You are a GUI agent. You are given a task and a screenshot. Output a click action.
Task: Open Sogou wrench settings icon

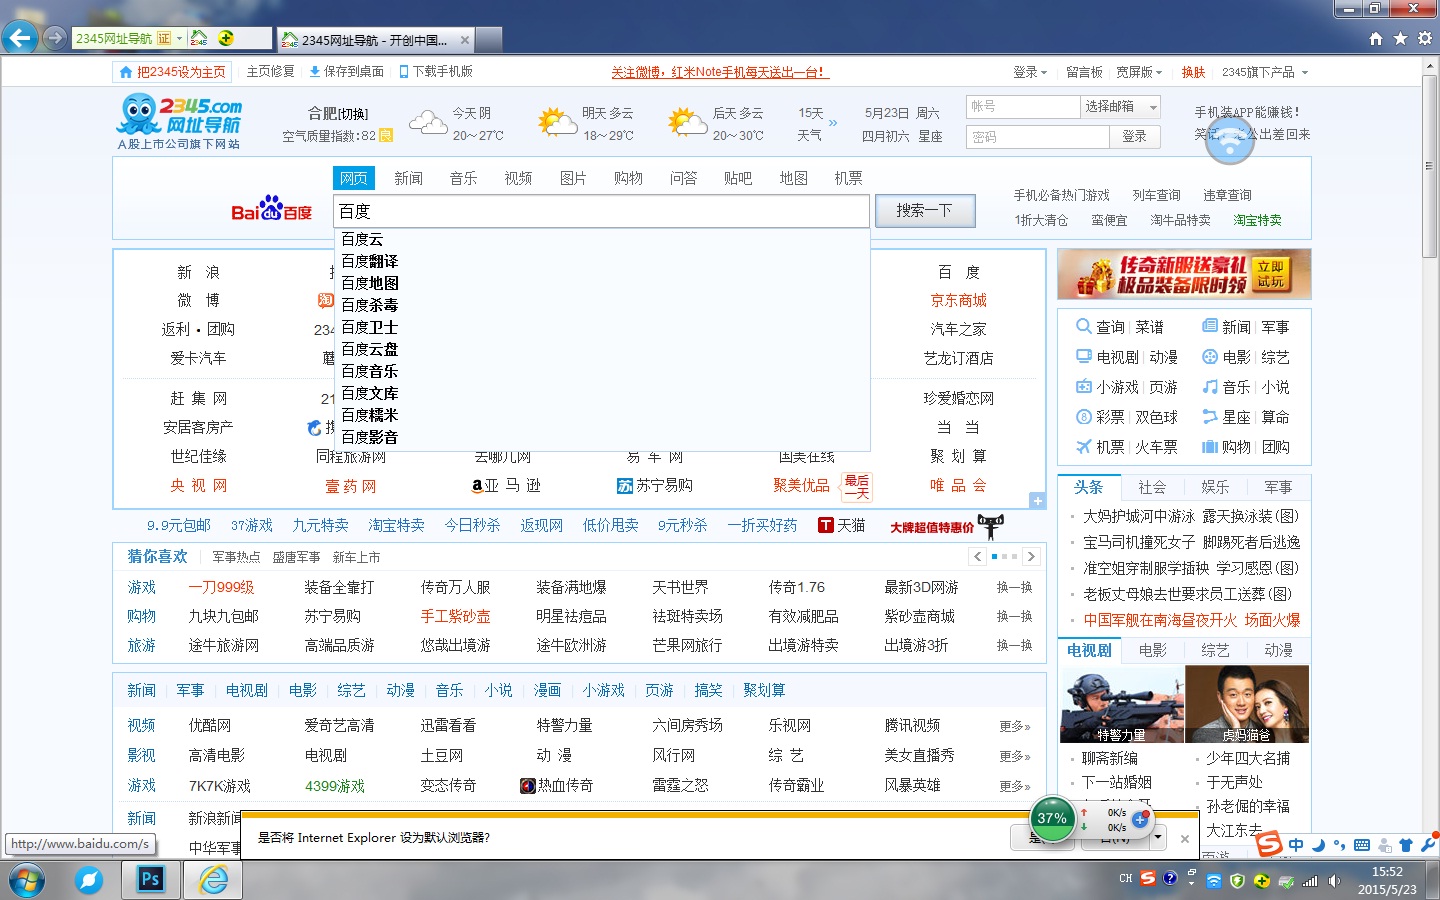1428,845
